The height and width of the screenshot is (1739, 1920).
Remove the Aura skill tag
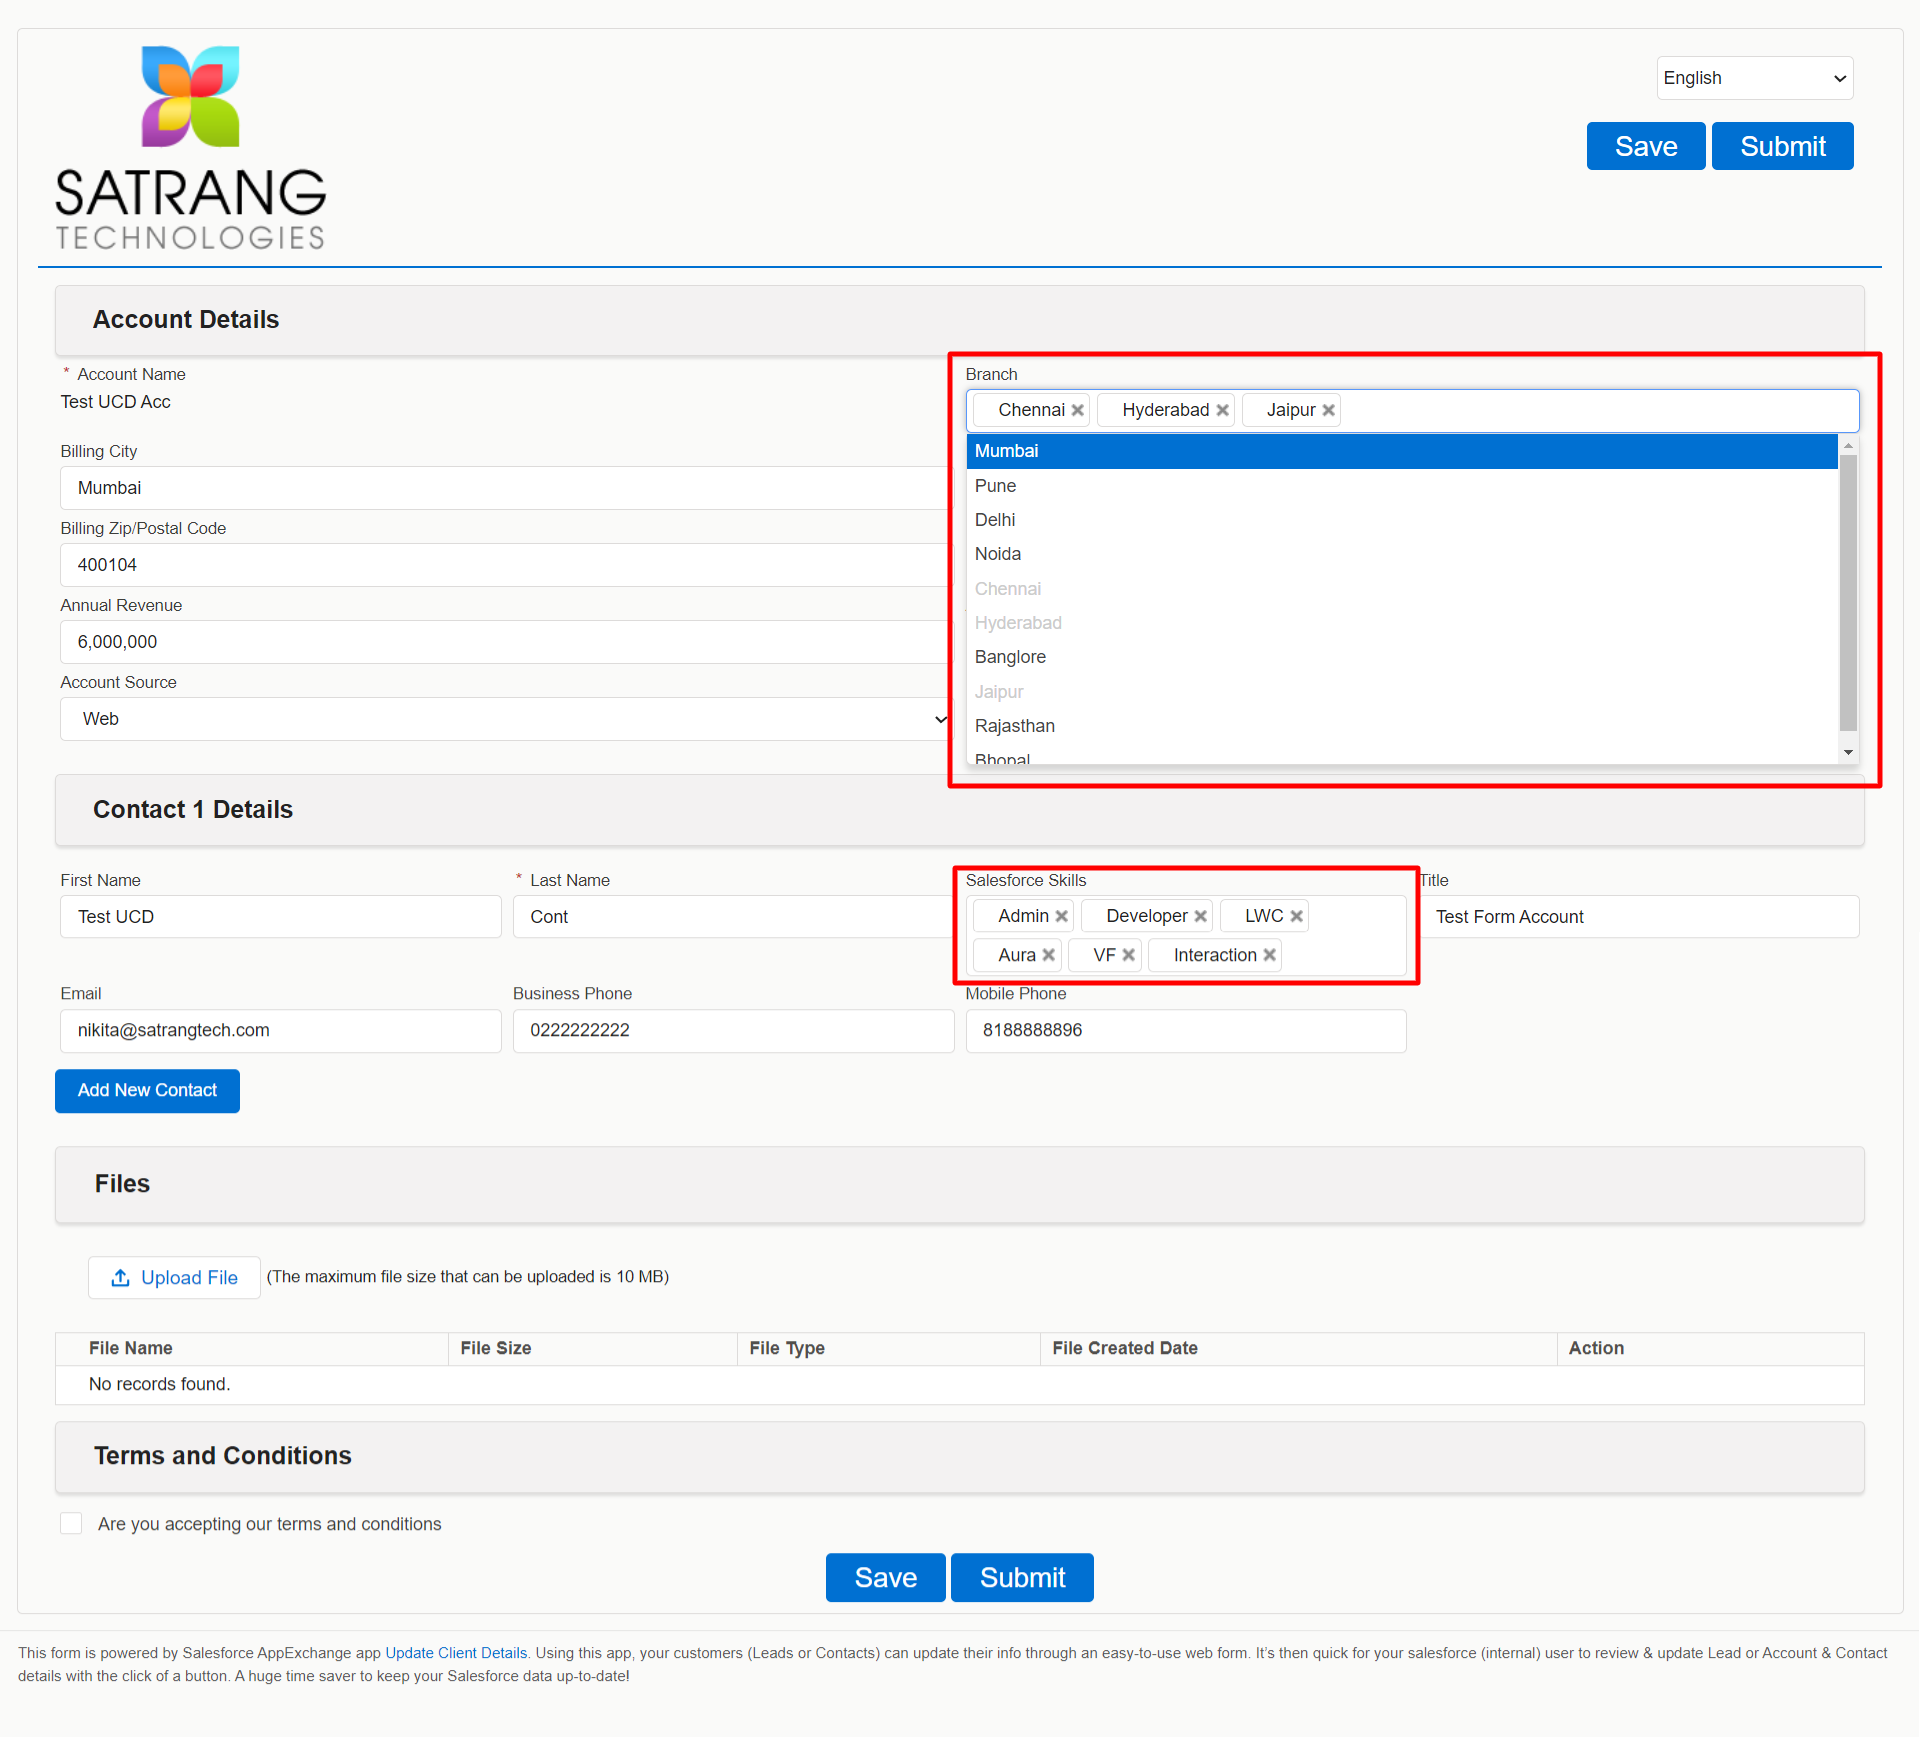point(1048,955)
